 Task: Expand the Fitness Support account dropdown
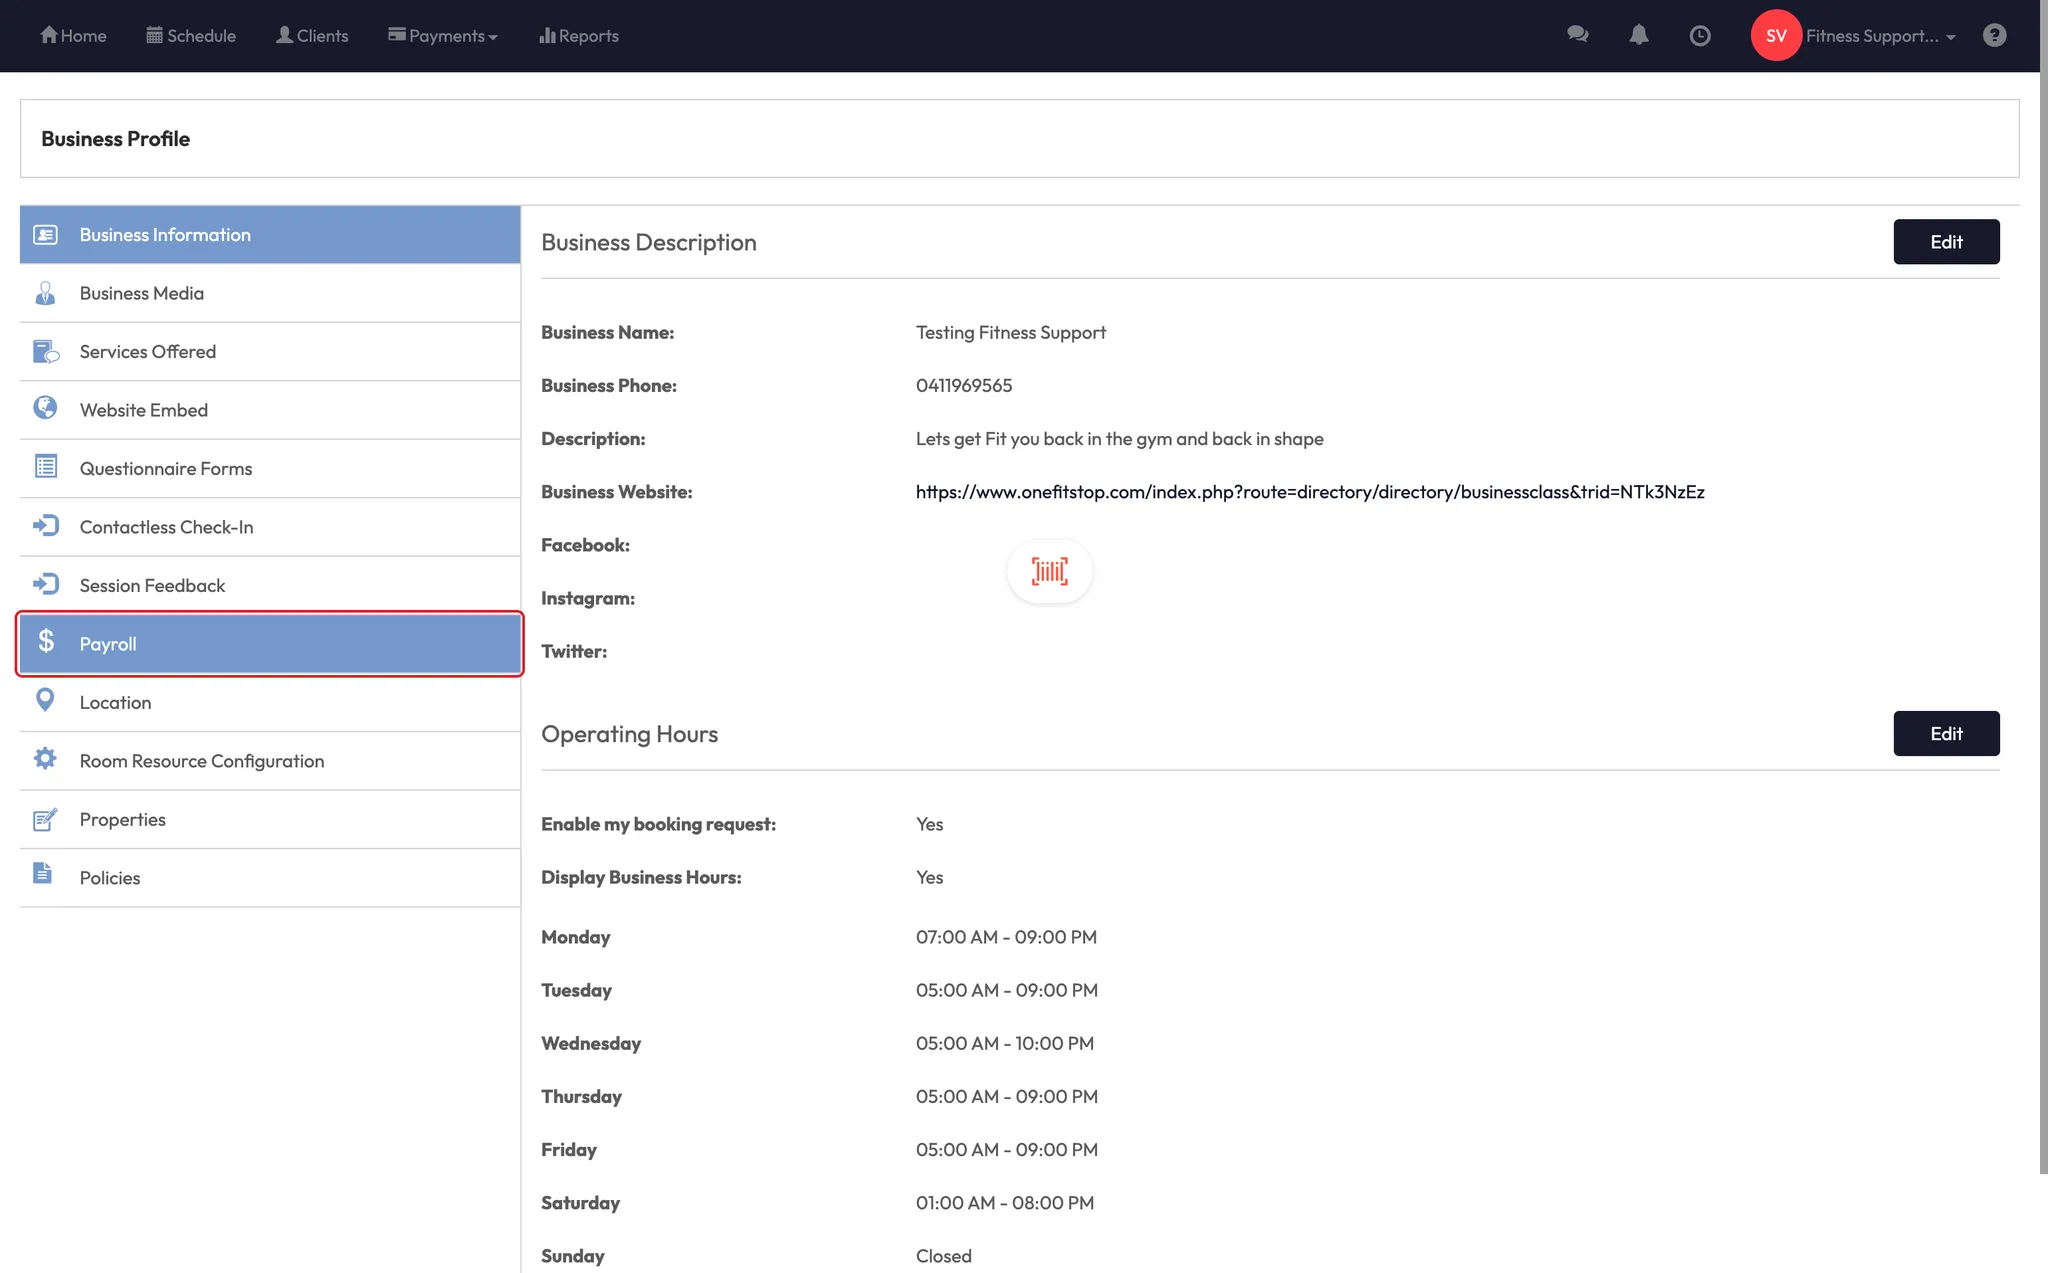(1880, 36)
